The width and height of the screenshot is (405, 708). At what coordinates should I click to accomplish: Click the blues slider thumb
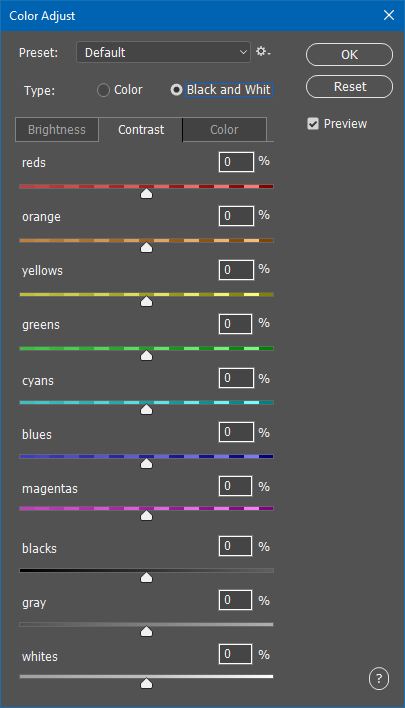[x=146, y=464]
